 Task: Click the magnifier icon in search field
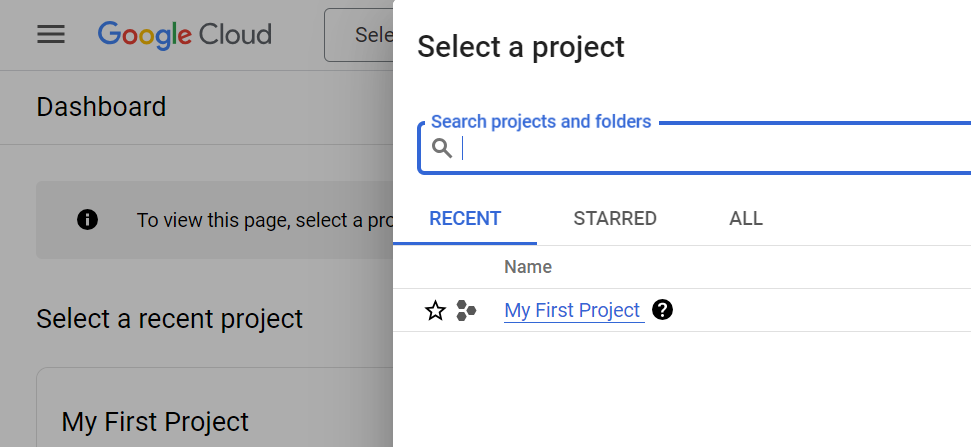(442, 149)
